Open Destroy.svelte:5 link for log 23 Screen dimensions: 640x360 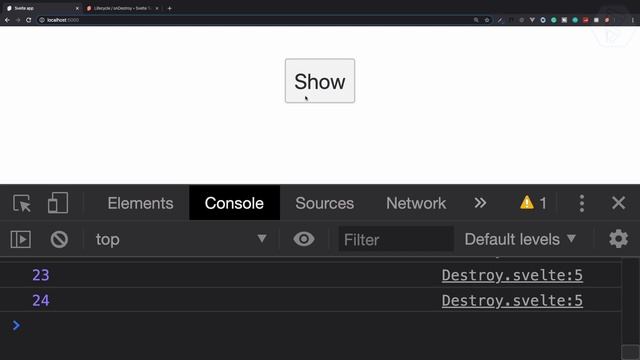[x=512, y=275]
